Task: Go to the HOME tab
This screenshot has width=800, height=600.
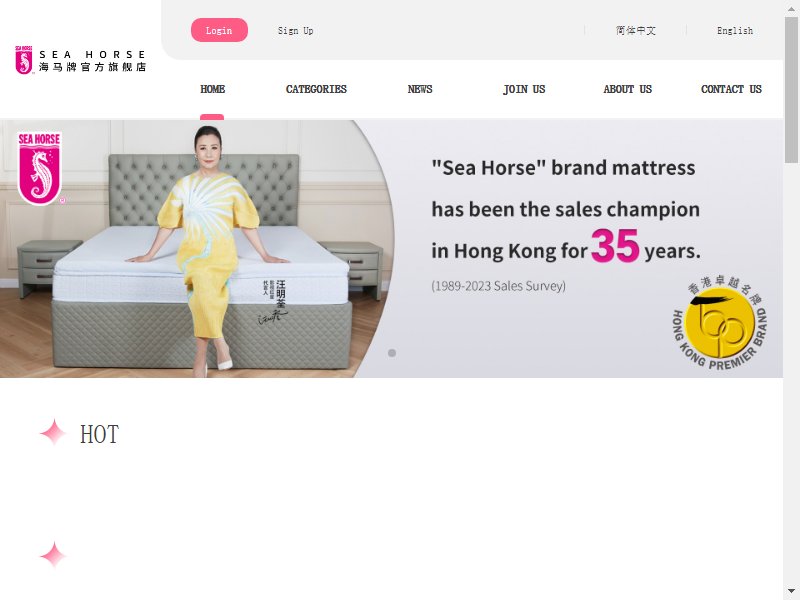Action: (212, 89)
